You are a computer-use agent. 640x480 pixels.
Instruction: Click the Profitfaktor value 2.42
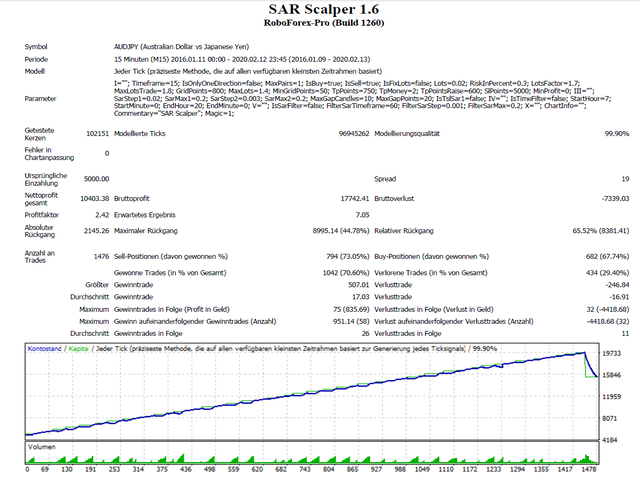102,215
